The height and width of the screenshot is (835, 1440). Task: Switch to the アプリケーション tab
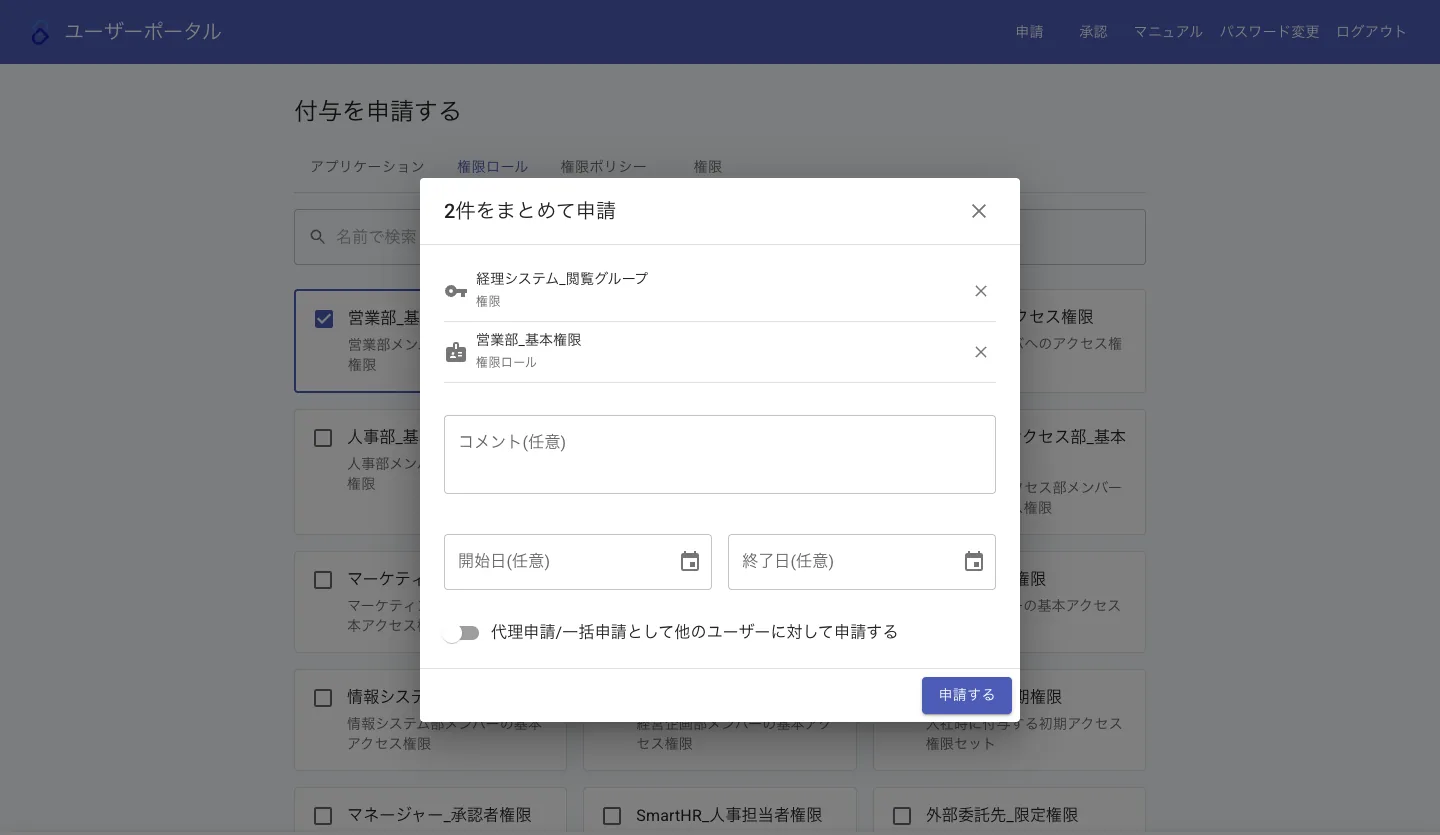pos(367,167)
